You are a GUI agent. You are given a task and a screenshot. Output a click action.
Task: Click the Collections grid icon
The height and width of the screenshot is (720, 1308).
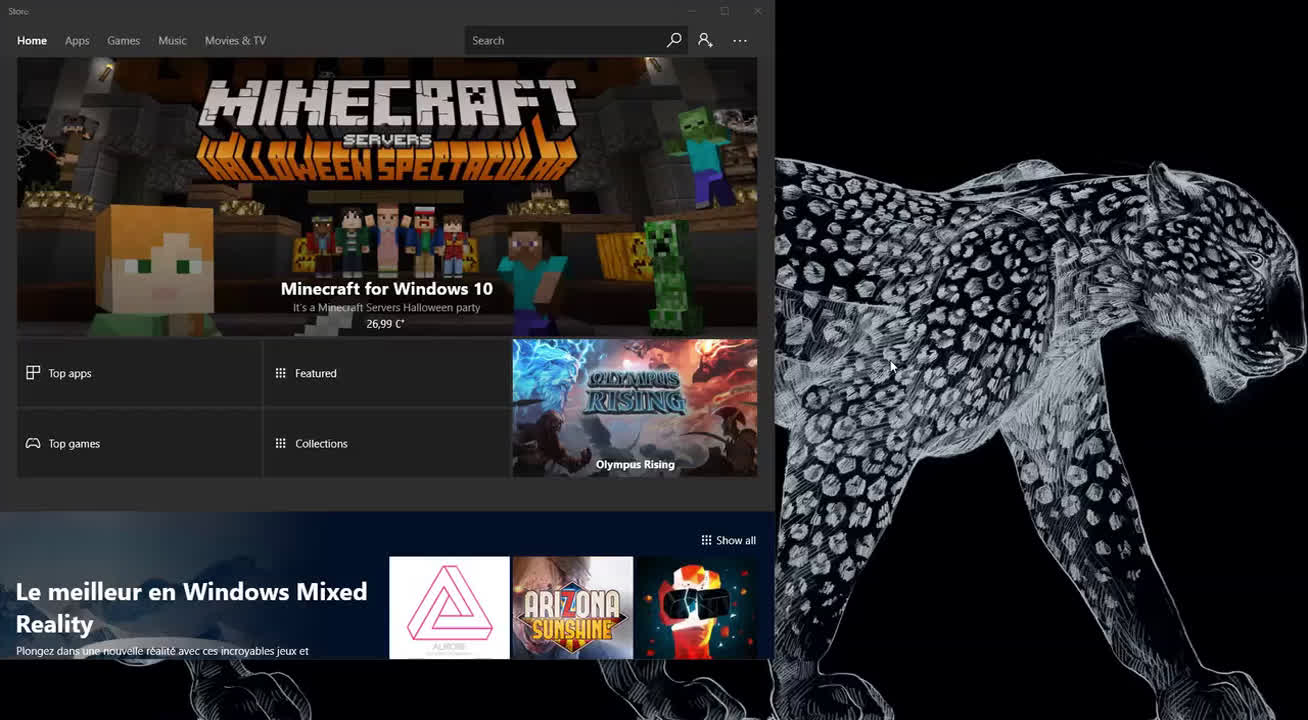click(x=281, y=443)
